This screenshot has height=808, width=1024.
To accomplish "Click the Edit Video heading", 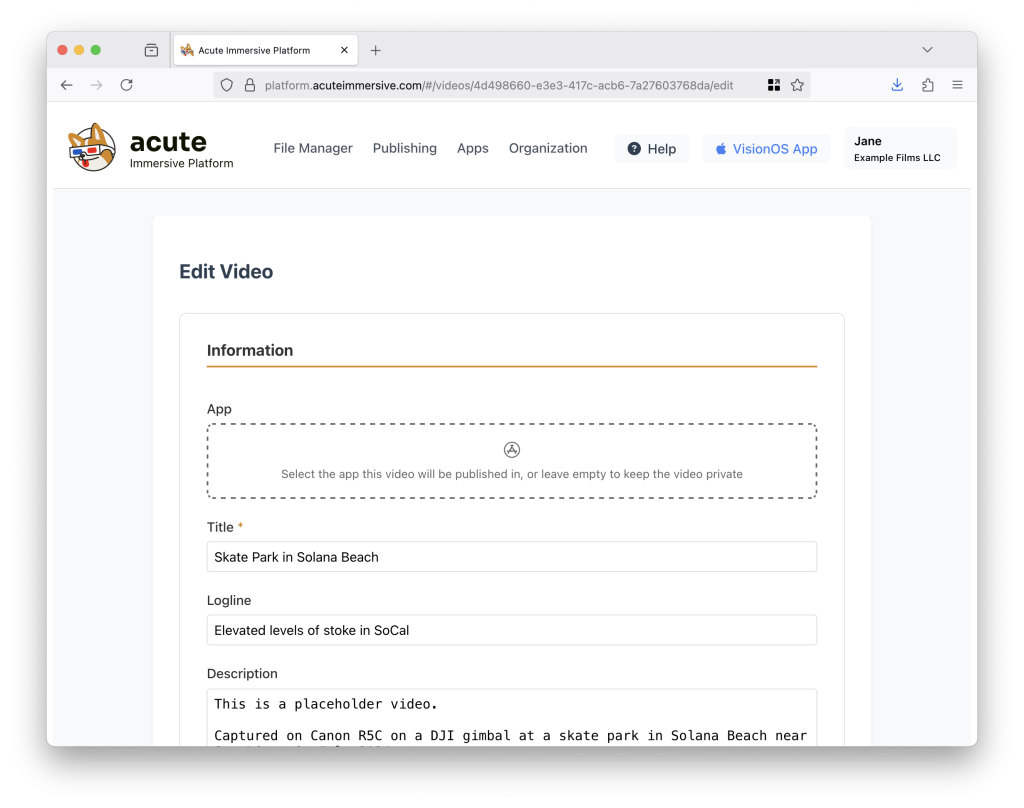I will click(226, 272).
